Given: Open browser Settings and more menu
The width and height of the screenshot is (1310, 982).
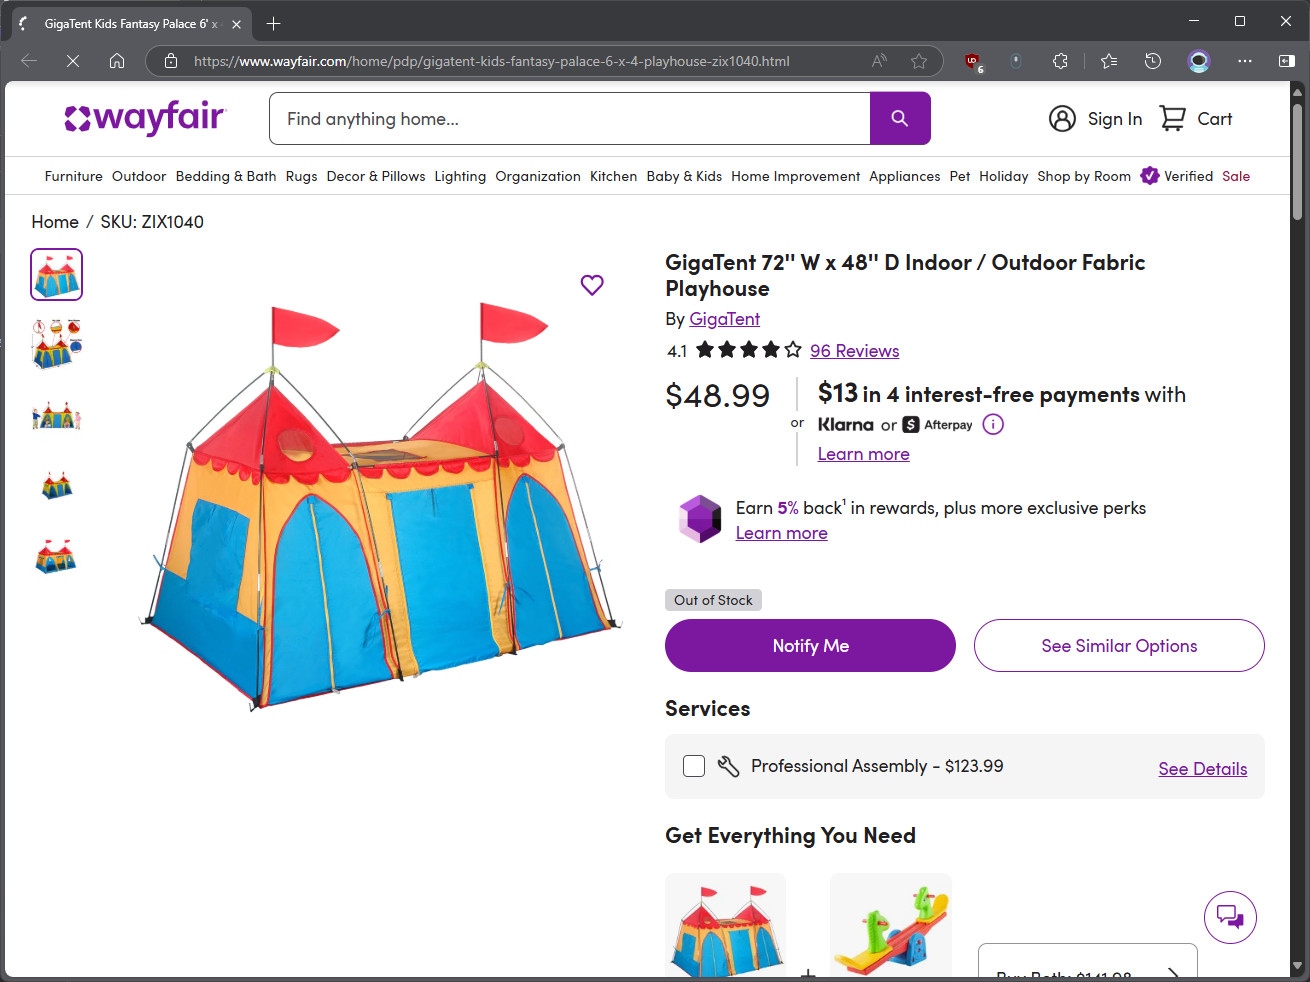Looking at the screenshot, I should [1244, 61].
